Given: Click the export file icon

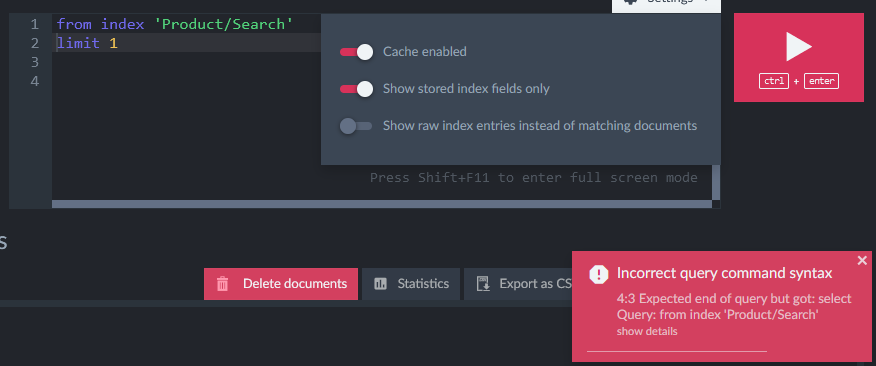Looking at the screenshot, I should coord(483,284).
